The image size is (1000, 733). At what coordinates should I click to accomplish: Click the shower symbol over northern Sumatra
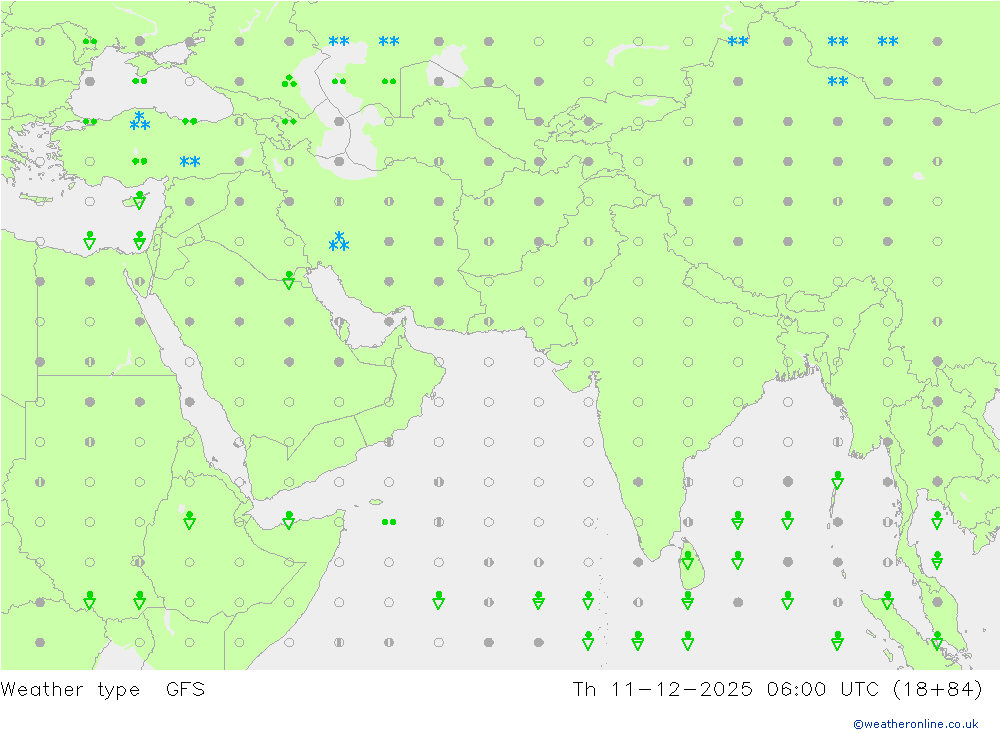click(887, 600)
